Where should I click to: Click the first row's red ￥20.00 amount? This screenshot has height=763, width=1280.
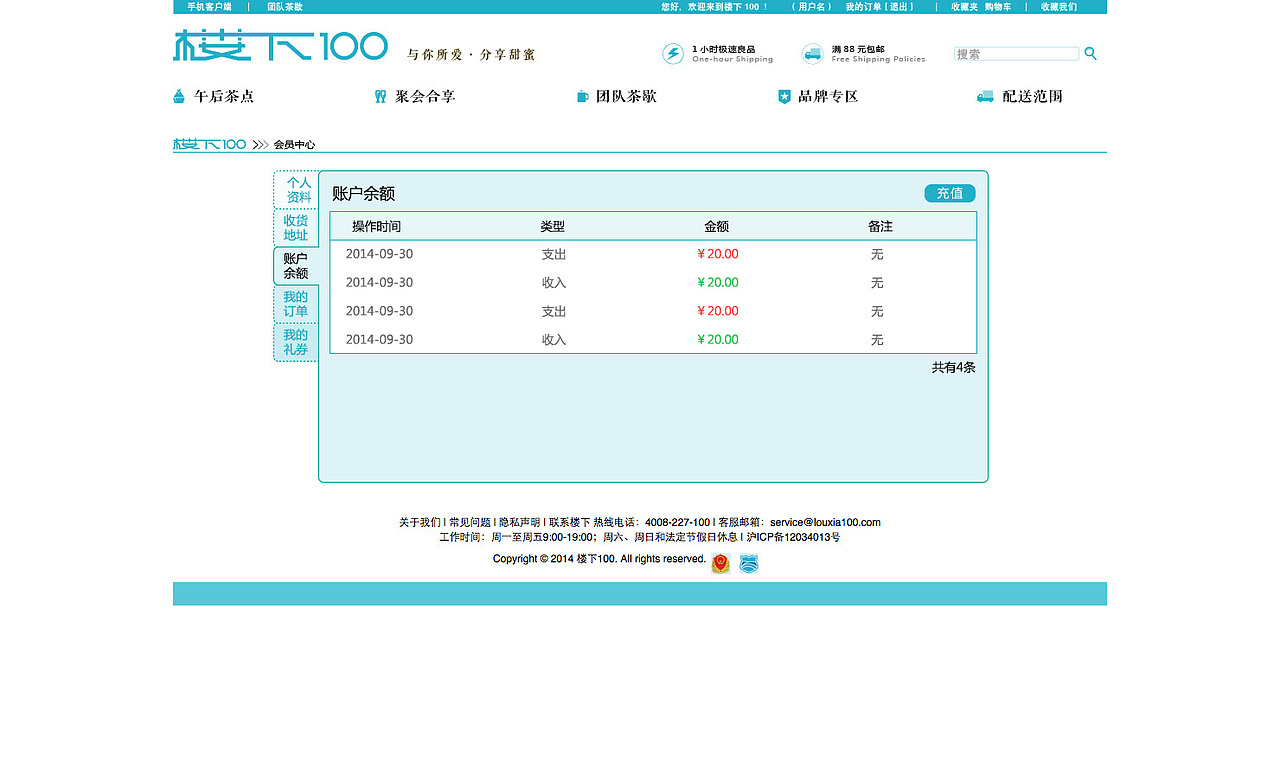pos(718,254)
